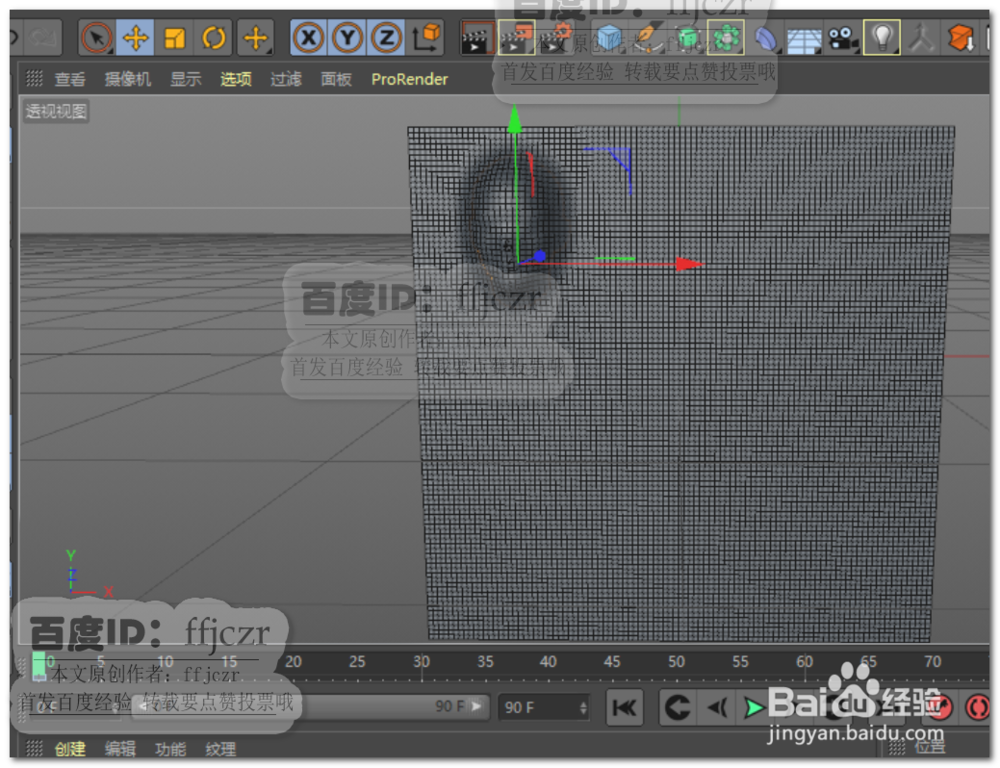1000x768 pixels.
Task: Click the autokeying red circular button
Action: pyautogui.click(x=978, y=707)
